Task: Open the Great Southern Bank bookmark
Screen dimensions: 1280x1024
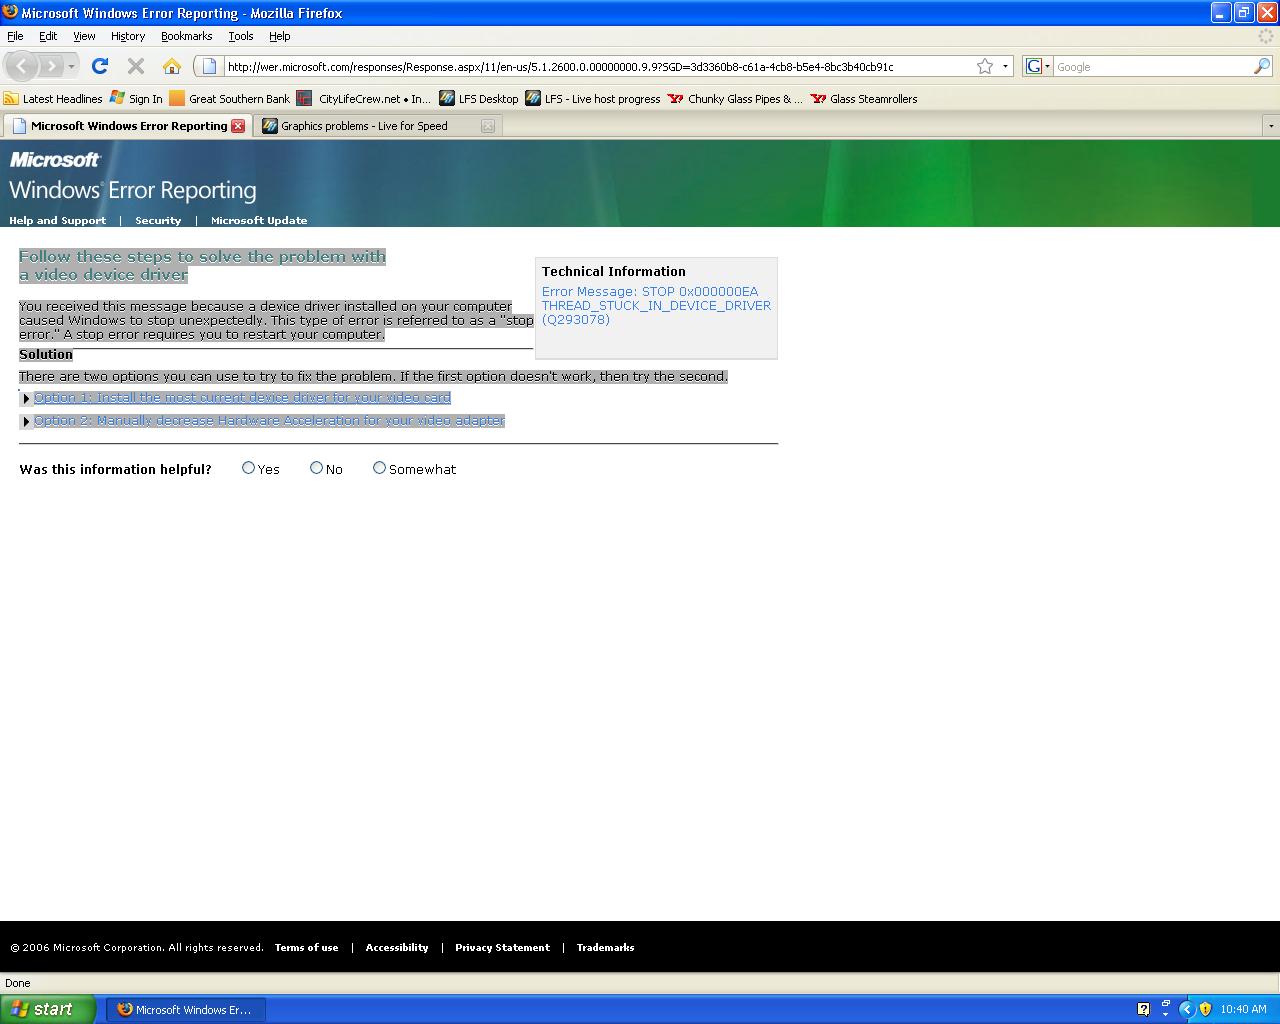Action: [230, 99]
